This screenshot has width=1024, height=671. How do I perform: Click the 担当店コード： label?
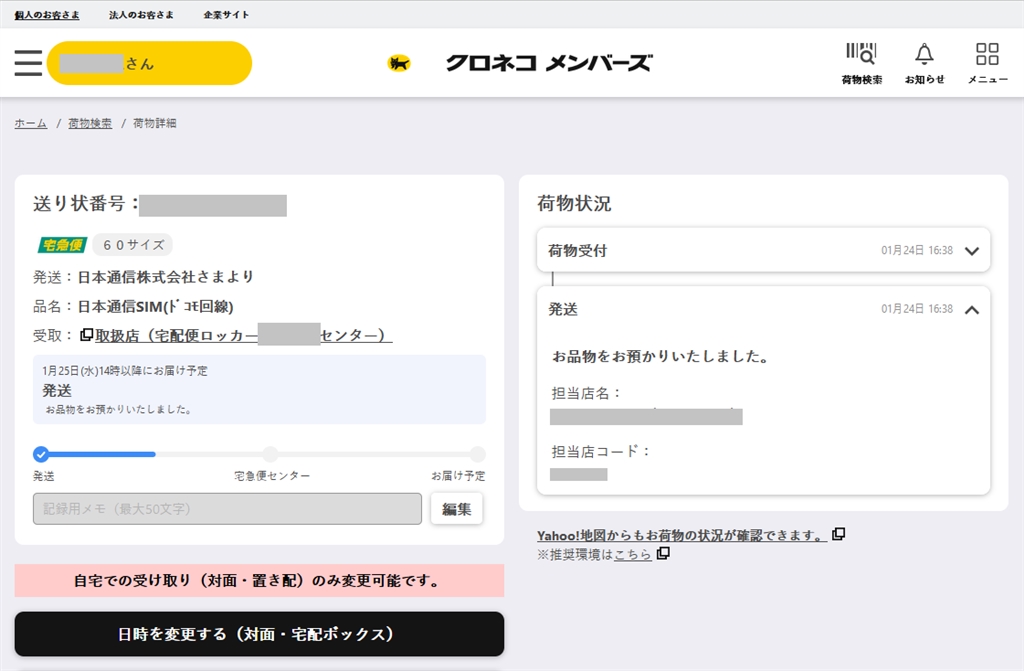tap(600, 451)
